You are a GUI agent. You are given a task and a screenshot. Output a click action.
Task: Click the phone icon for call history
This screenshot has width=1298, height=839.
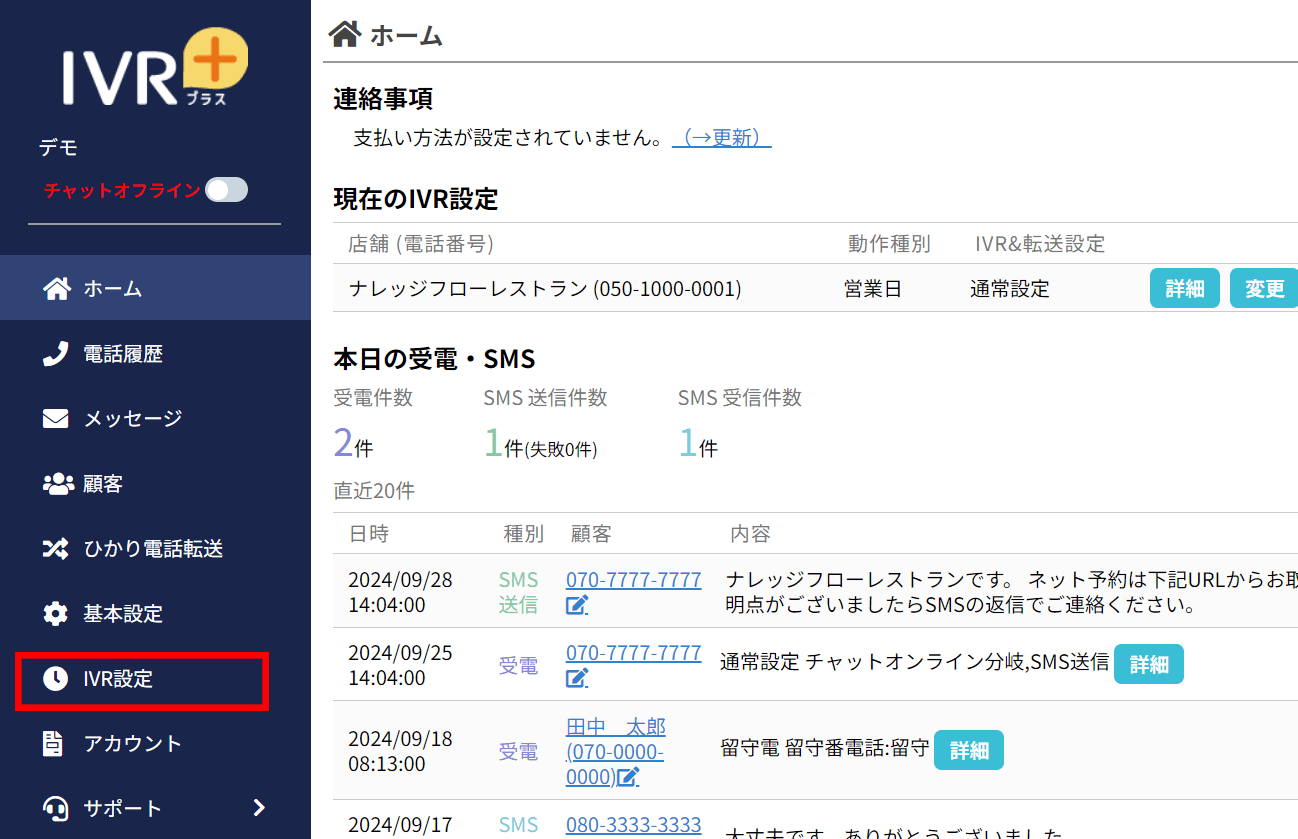point(55,354)
